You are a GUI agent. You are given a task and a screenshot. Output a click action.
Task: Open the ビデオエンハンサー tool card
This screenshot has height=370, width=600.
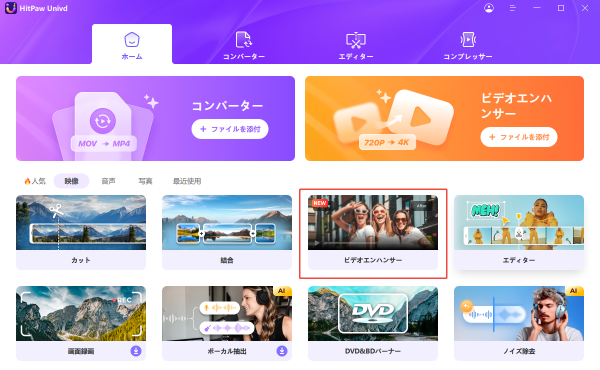click(373, 232)
